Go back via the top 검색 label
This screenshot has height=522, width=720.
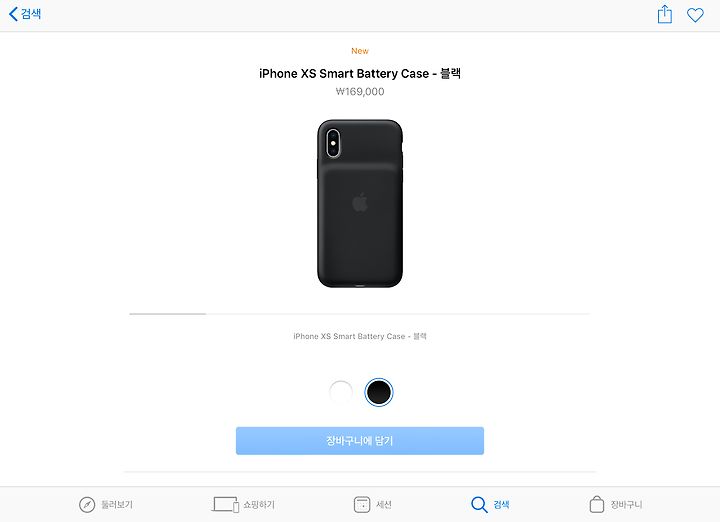tap(31, 14)
